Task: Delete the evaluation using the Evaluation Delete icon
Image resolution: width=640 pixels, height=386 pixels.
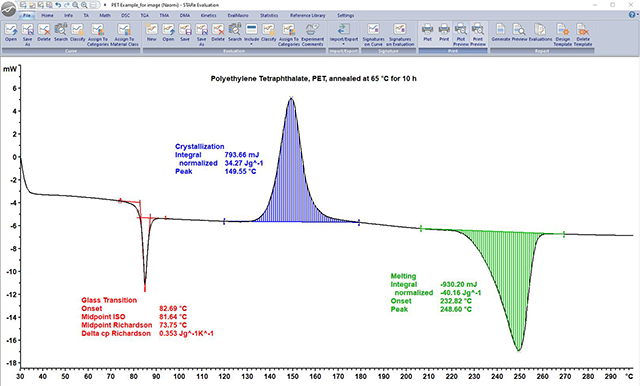Action: pyautogui.click(x=218, y=33)
